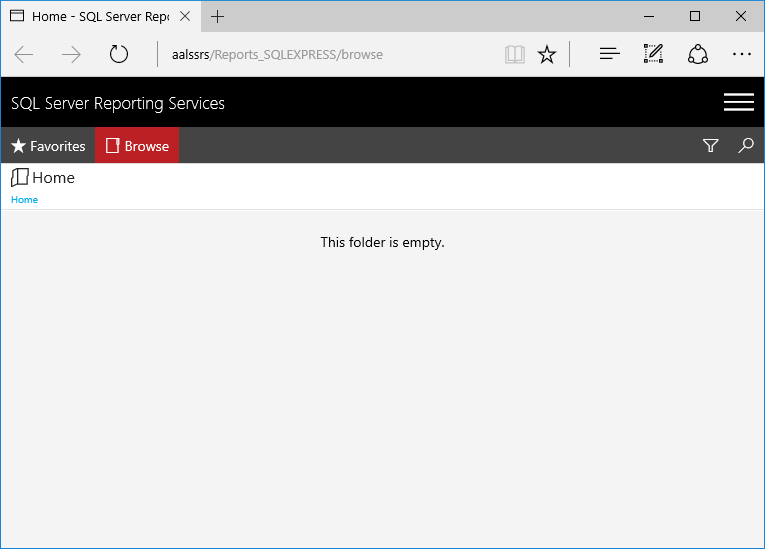Share this web page

click(698, 54)
